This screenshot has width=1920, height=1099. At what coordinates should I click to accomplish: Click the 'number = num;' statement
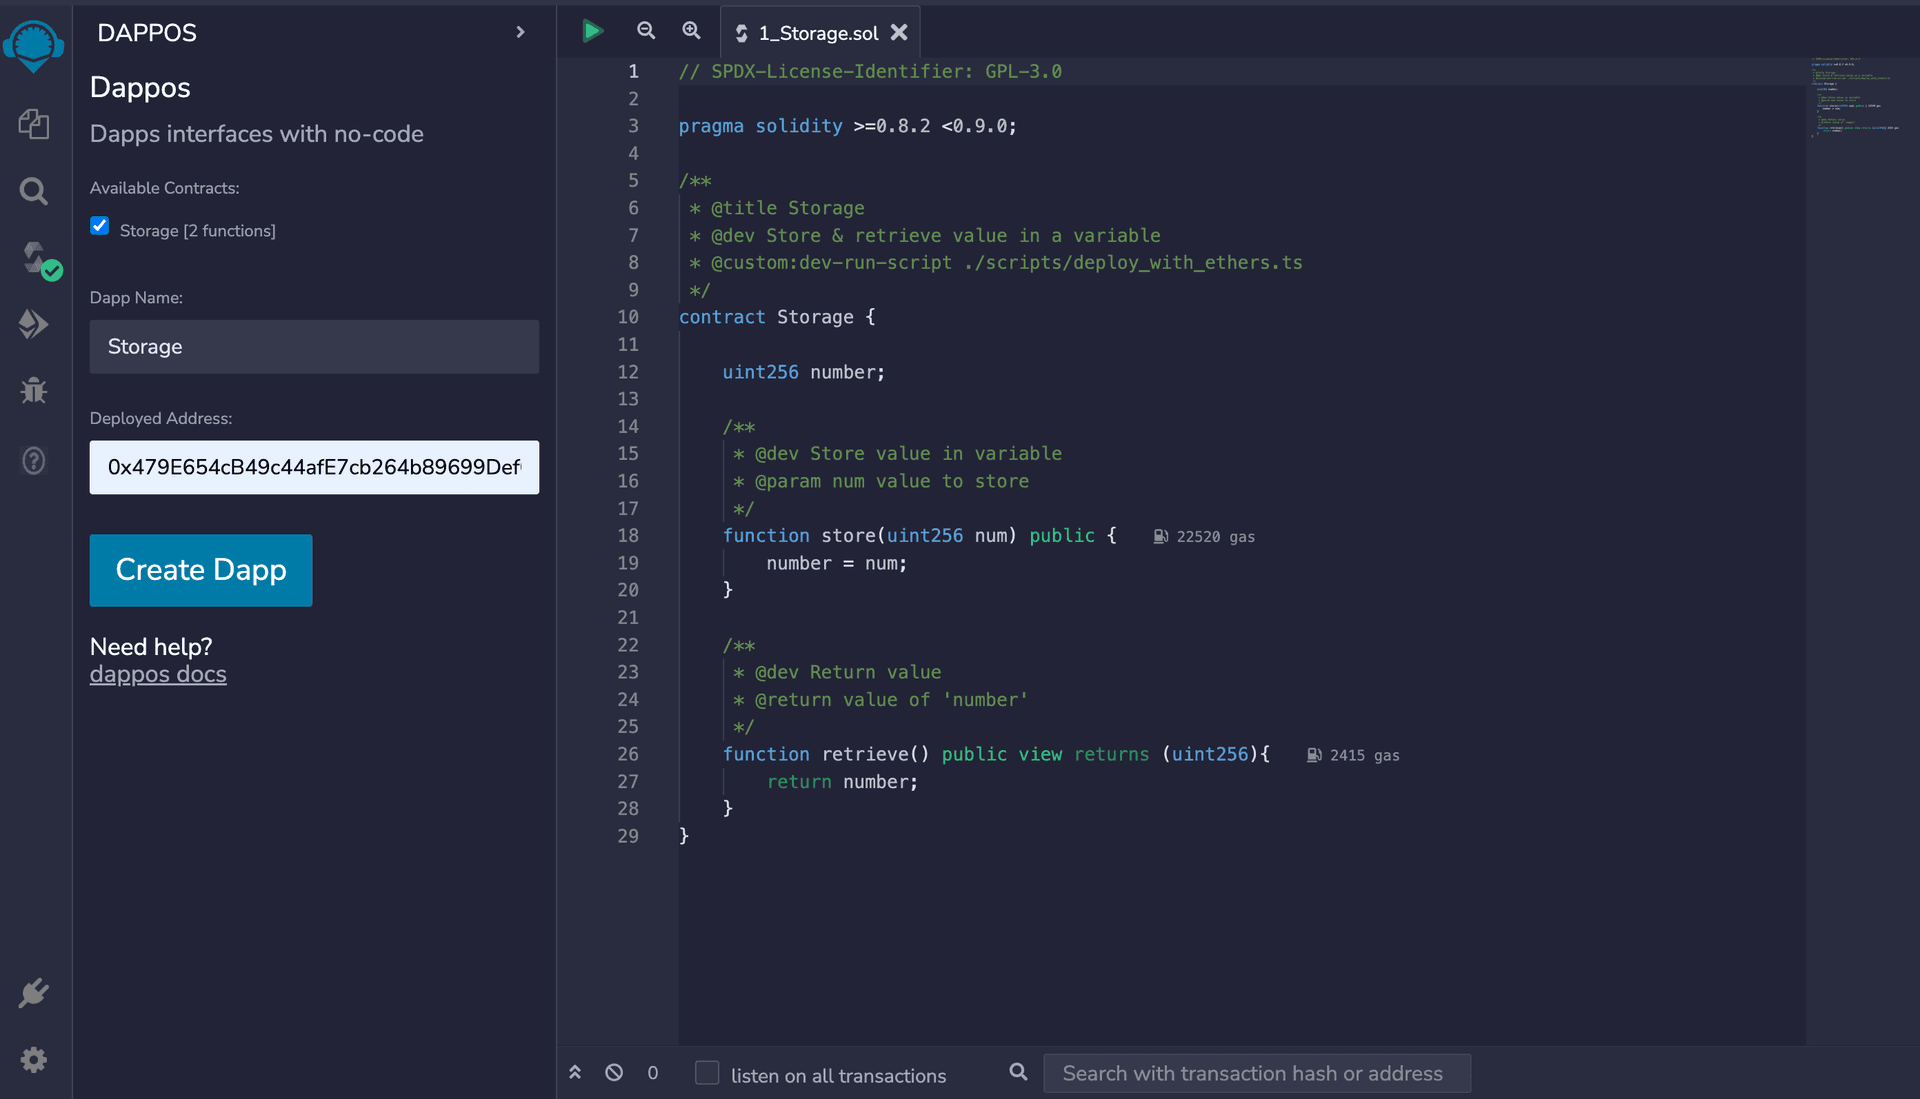[837, 563]
